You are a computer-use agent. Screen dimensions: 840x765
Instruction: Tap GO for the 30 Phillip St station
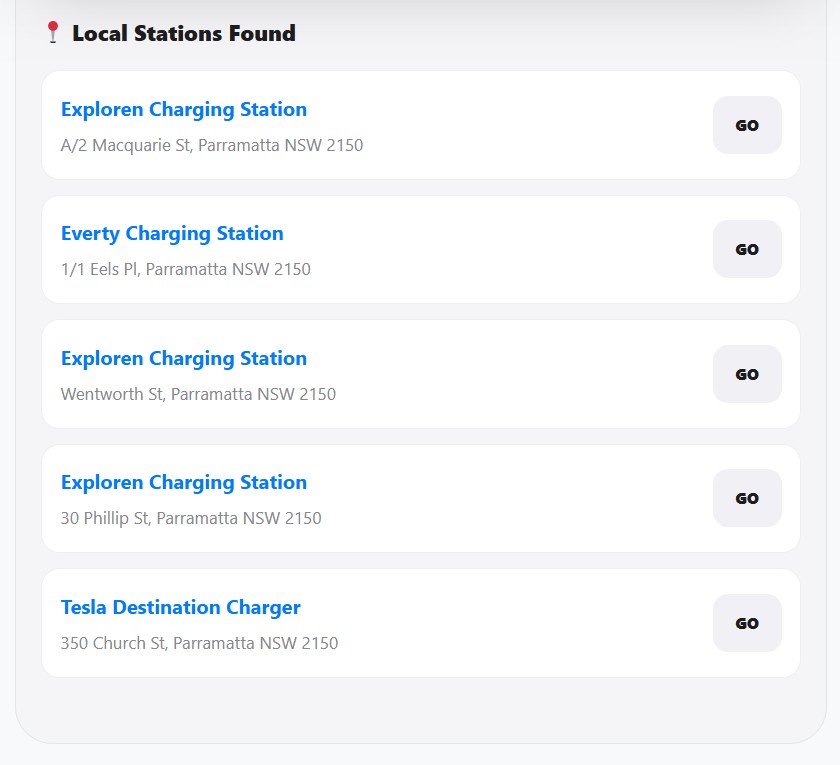(x=747, y=498)
